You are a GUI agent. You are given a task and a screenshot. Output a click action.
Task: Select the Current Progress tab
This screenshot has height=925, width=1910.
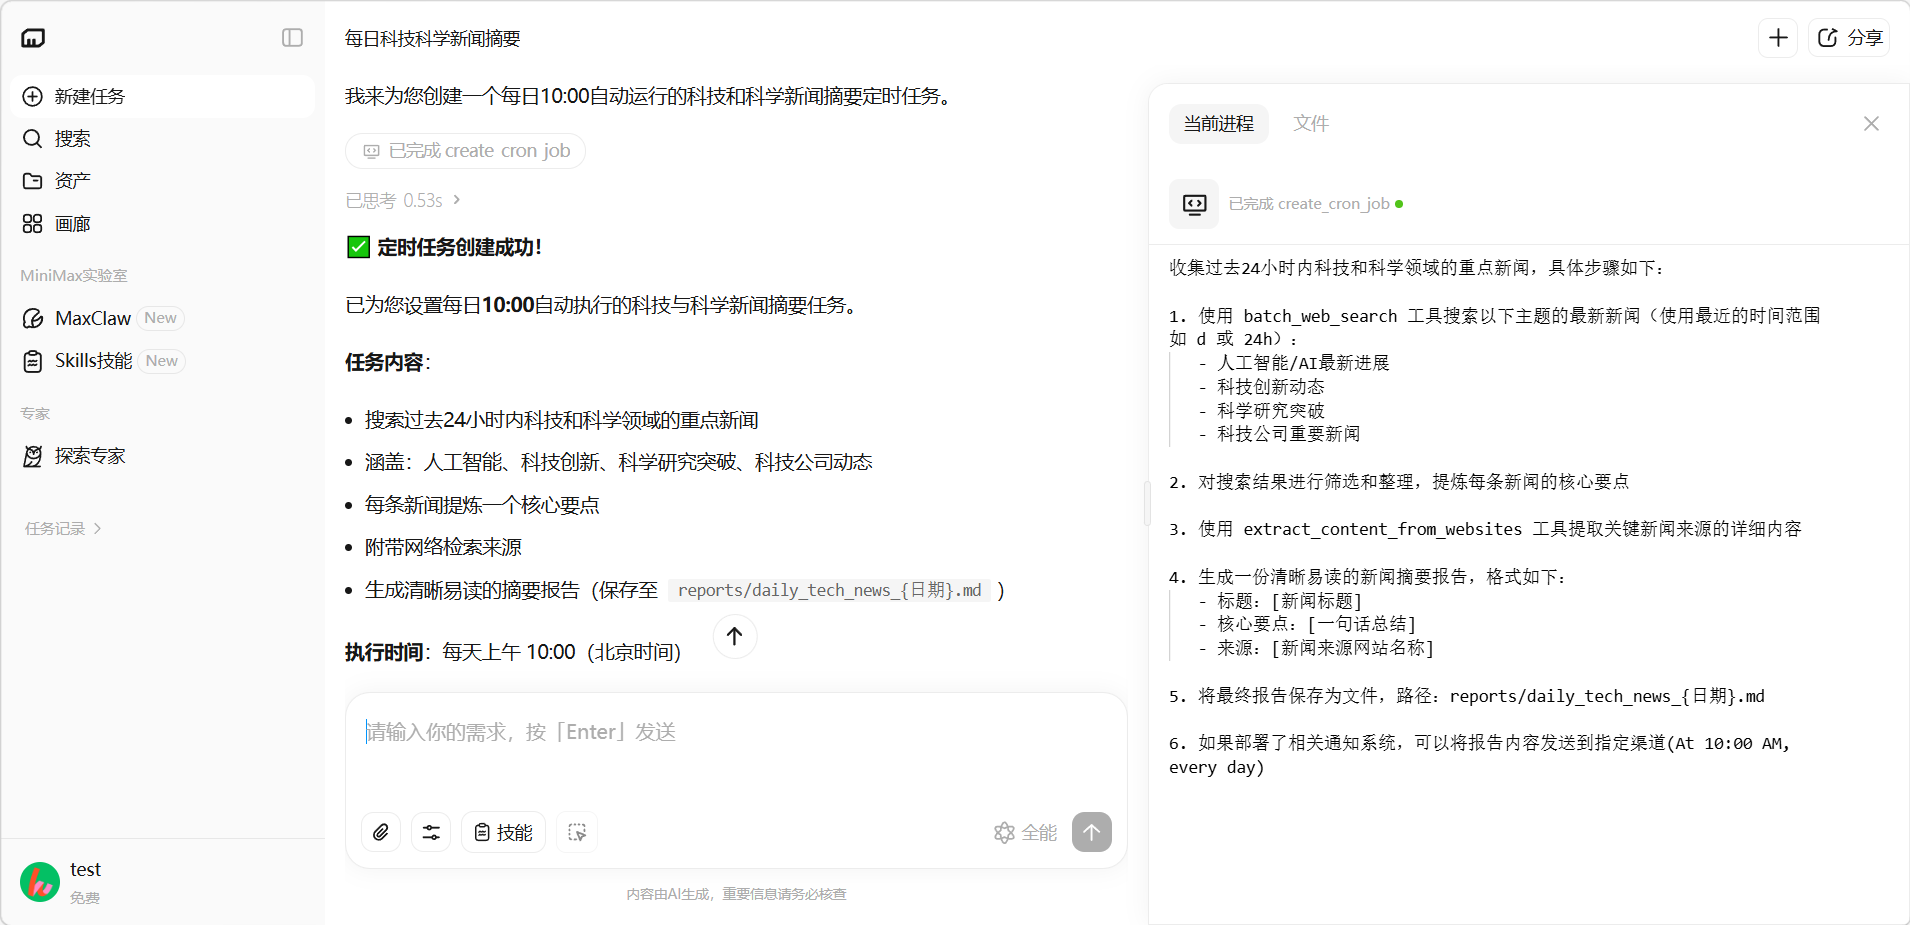1218,124
